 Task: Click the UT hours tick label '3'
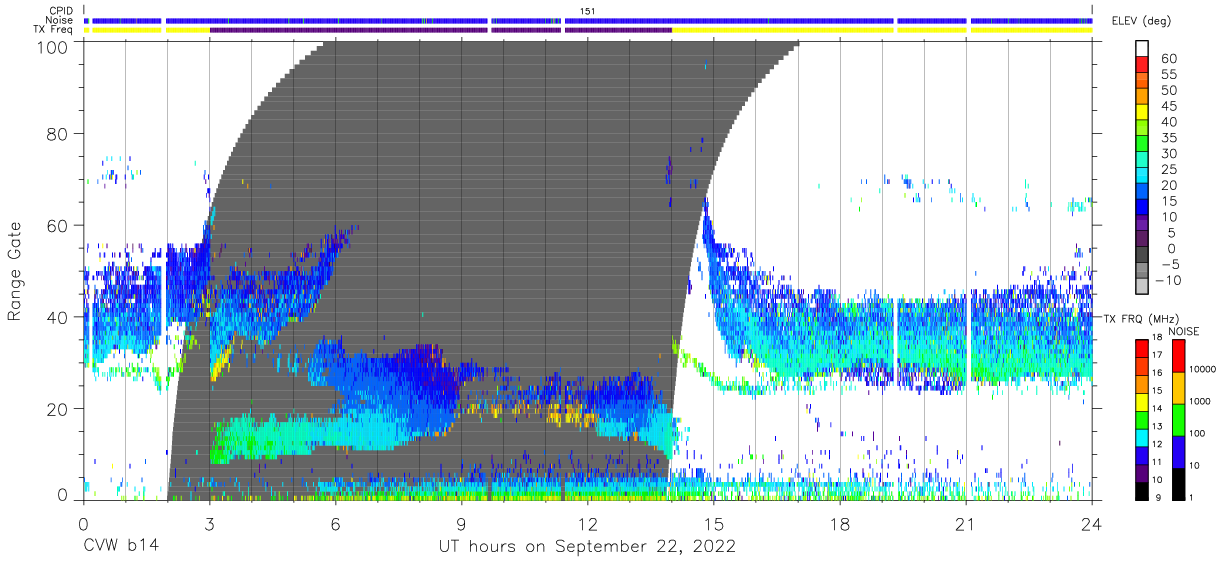click(x=209, y=523)
